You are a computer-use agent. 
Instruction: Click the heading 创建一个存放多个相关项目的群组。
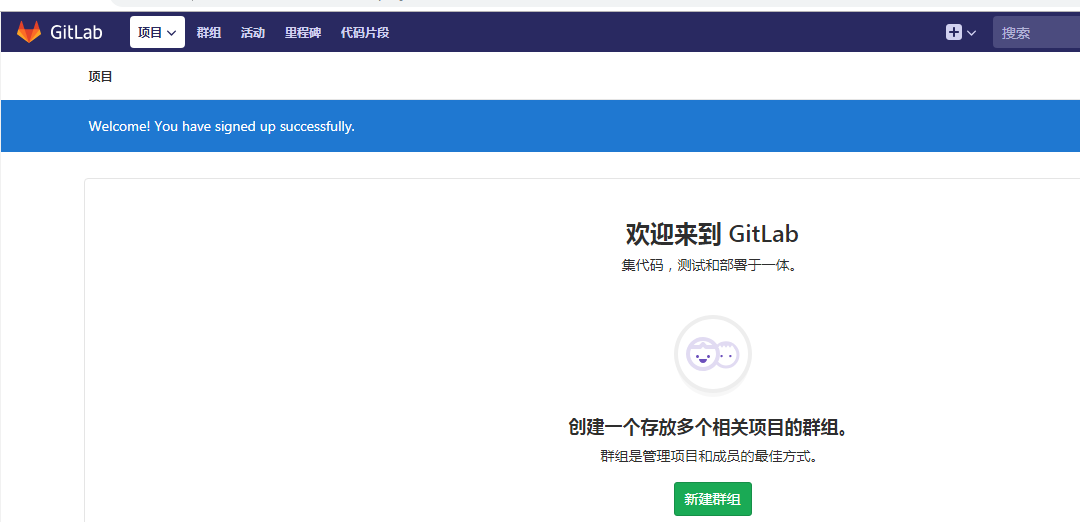708,428
